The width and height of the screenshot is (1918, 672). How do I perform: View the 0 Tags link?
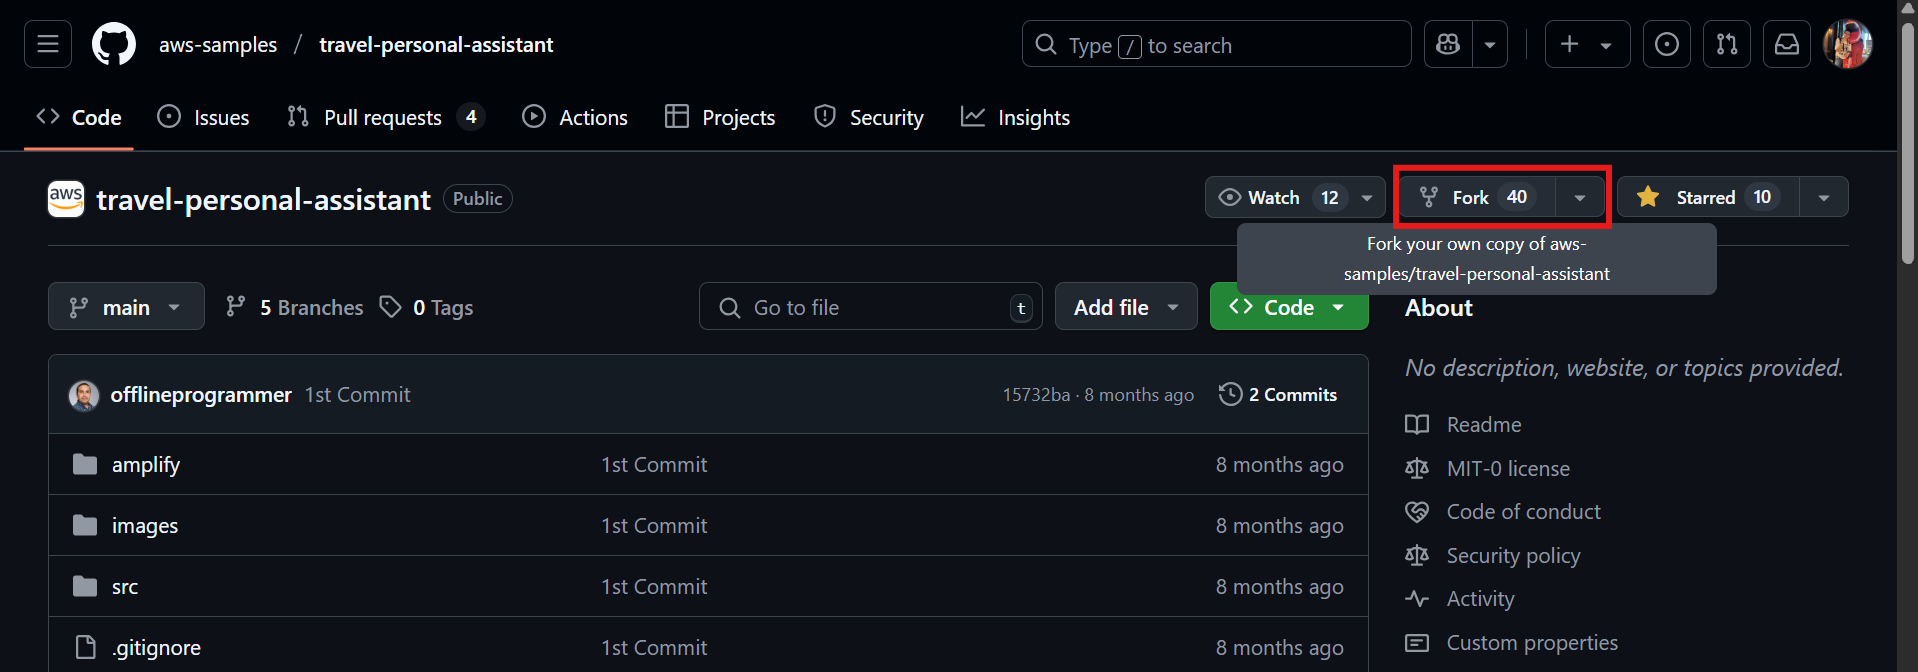[x=427, y=307]
